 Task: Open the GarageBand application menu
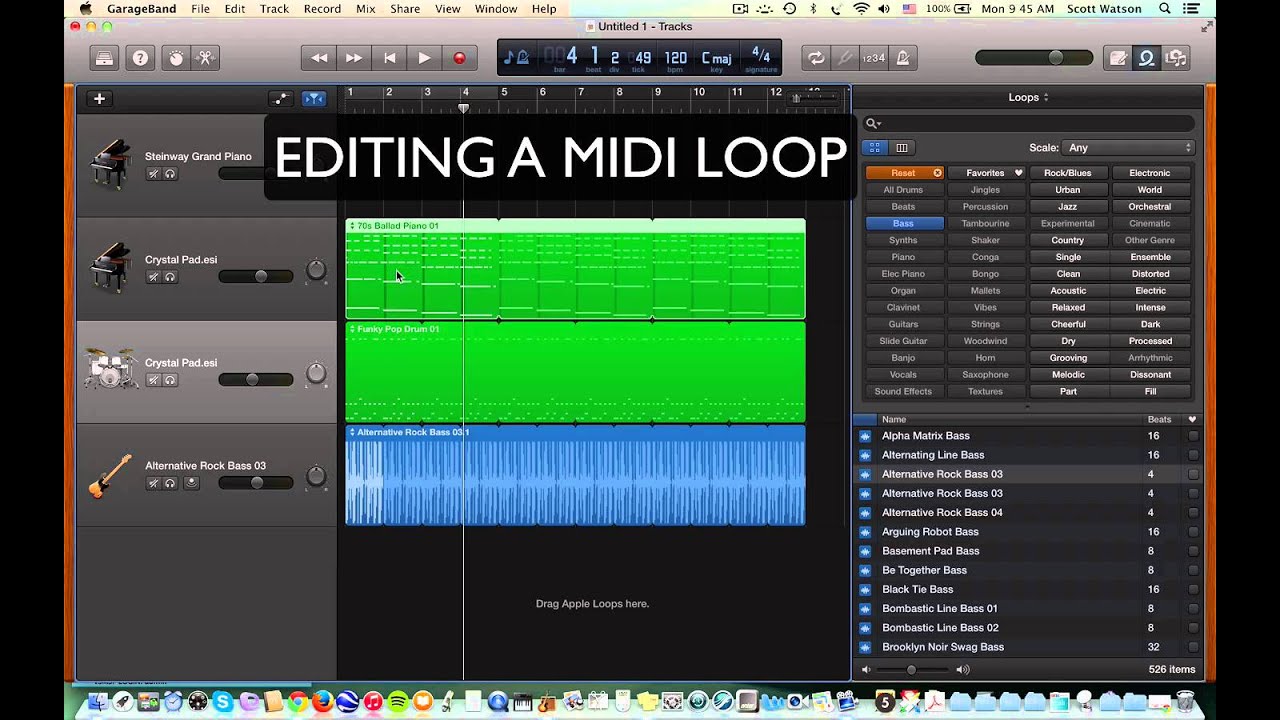(142, 9)
